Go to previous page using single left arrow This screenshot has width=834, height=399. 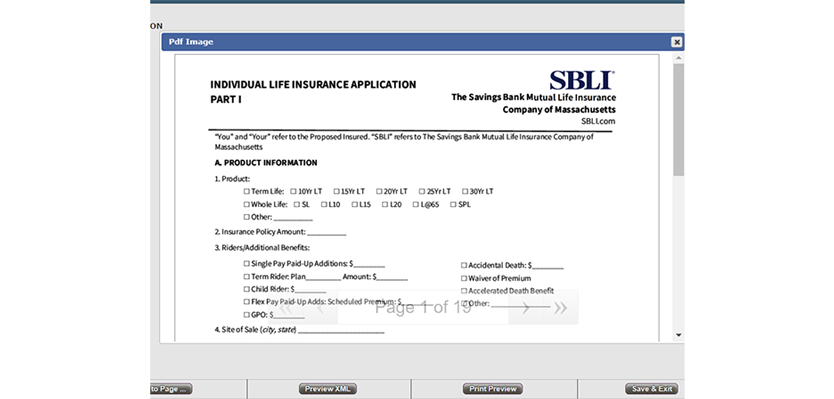(320, 307)
